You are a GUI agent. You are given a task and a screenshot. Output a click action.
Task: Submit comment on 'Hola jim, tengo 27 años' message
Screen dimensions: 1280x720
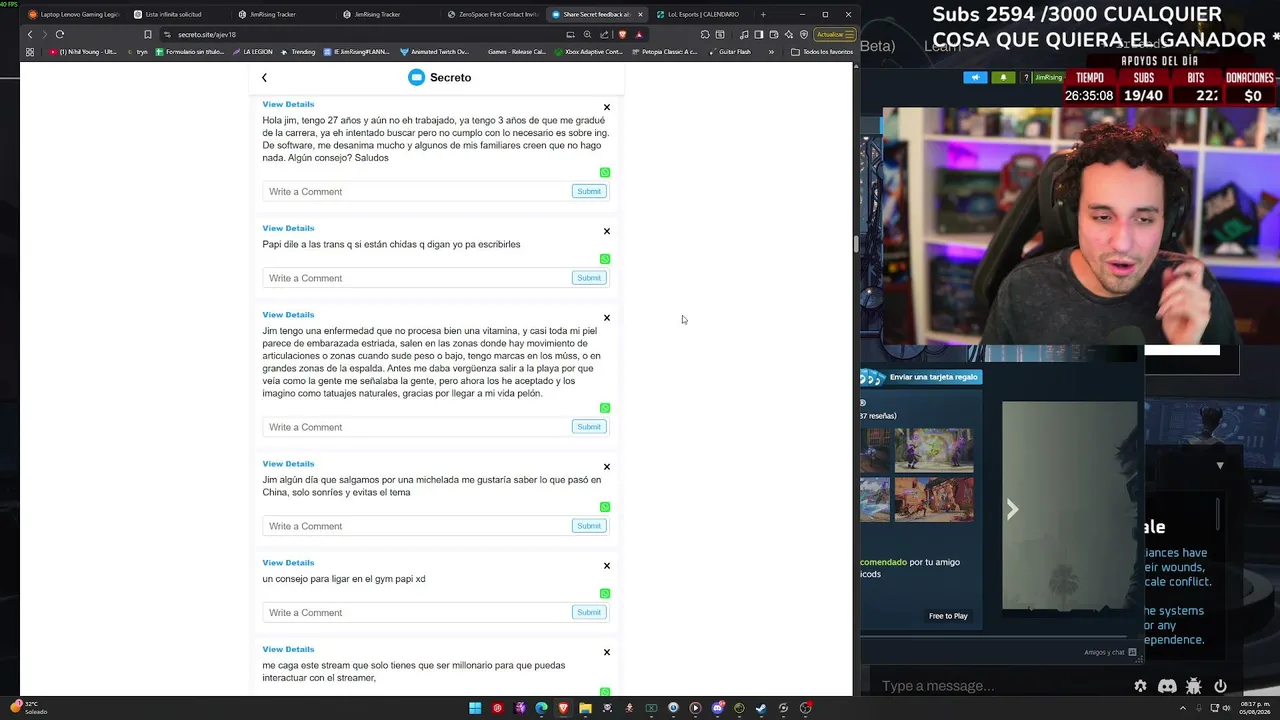589,191
